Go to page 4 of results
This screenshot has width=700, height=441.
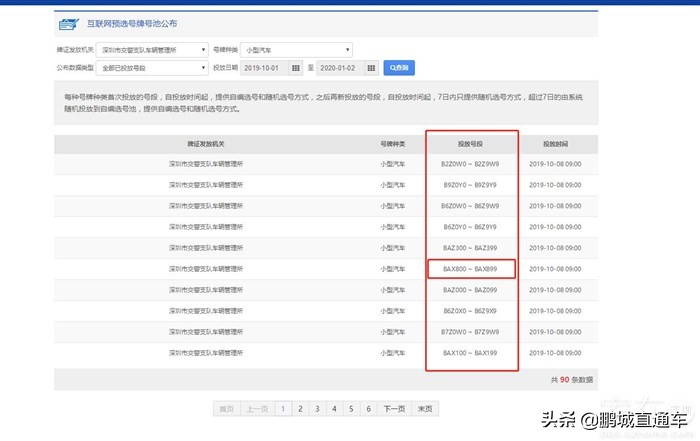point(334,408)
